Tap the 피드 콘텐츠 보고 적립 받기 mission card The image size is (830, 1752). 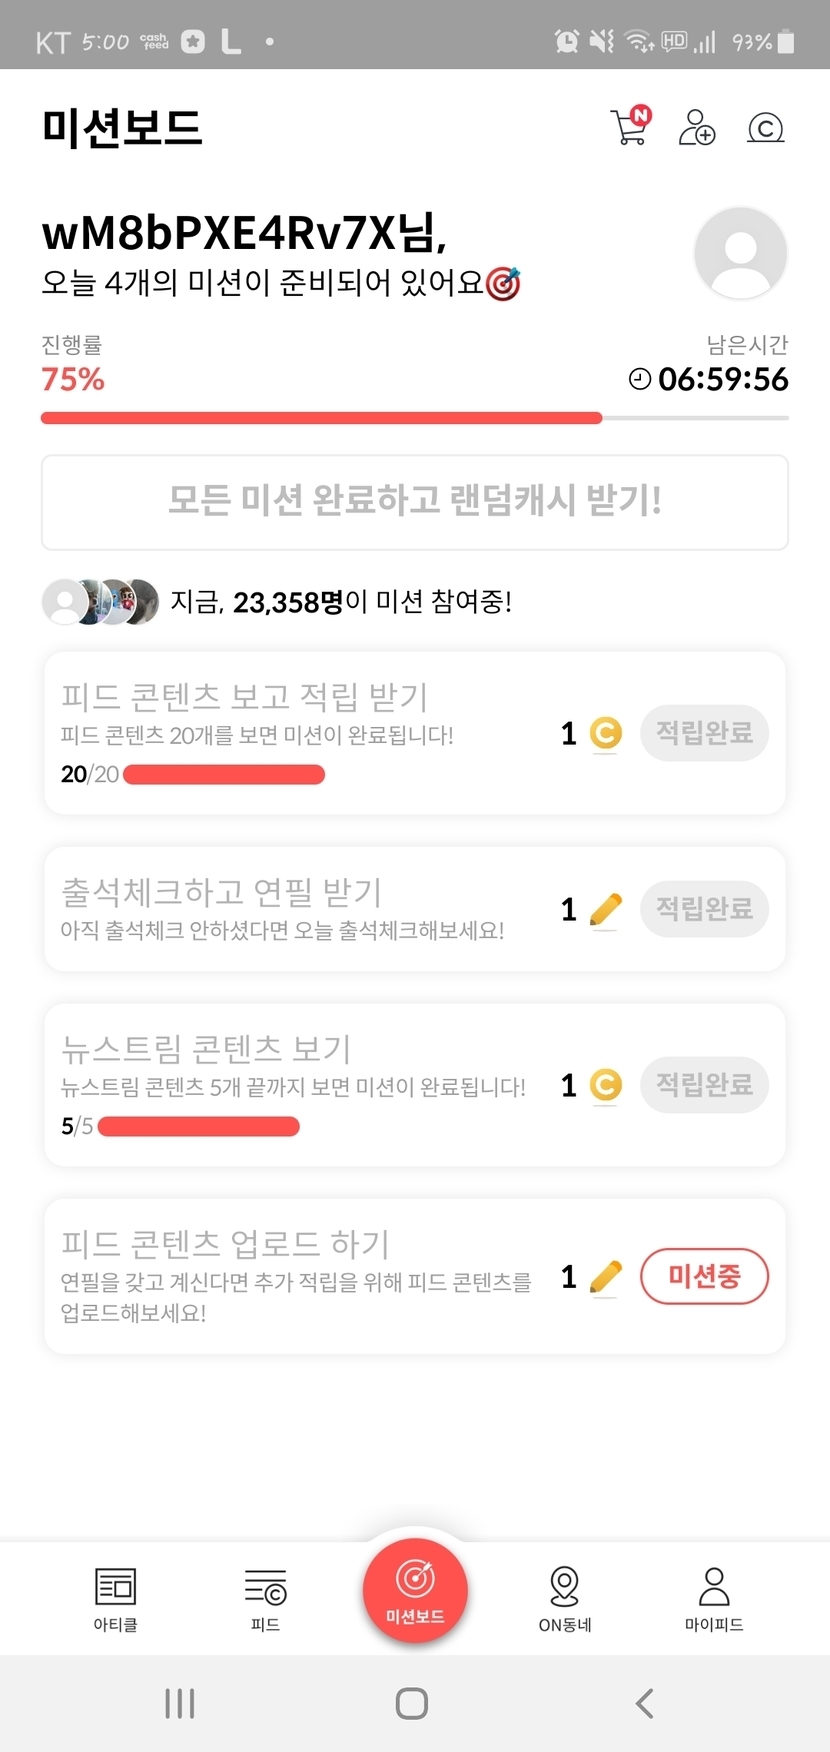pos(300,733)
